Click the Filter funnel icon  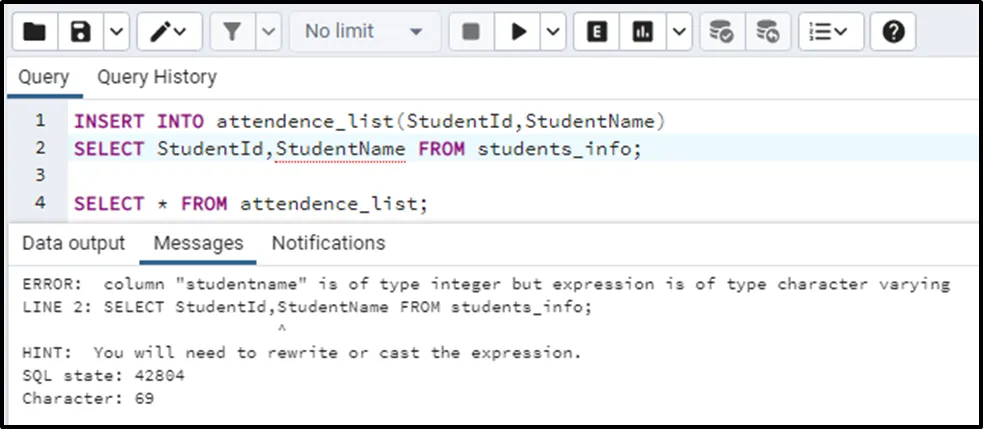(x=232, y=32)
